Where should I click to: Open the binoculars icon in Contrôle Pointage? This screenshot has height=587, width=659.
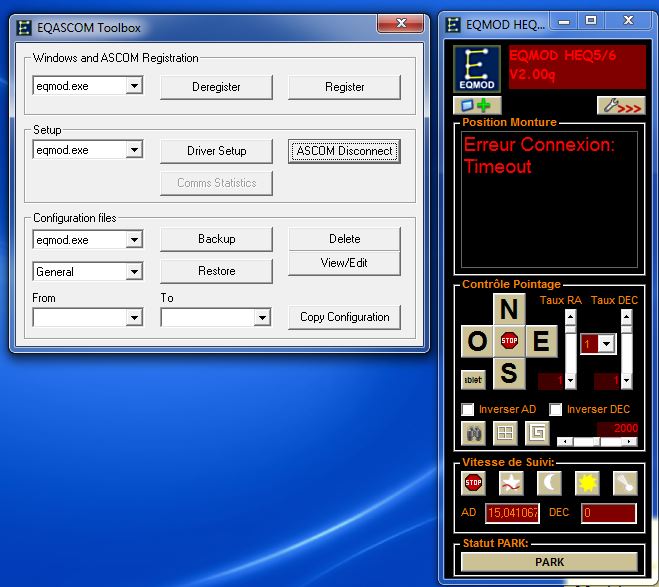[474, 433]
